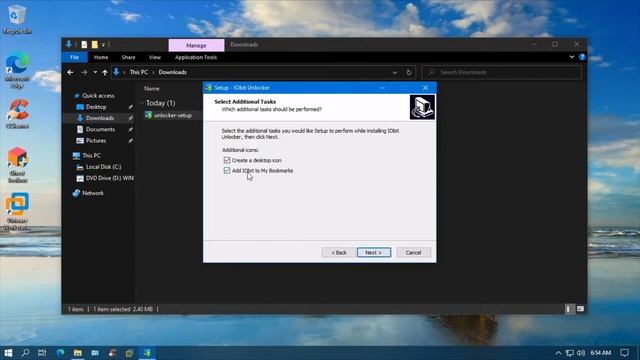Image resolution: width=640 pixels, height=360 pixels.
Task: Click the IObit setup taskbar button
Action: click(147, 353)
